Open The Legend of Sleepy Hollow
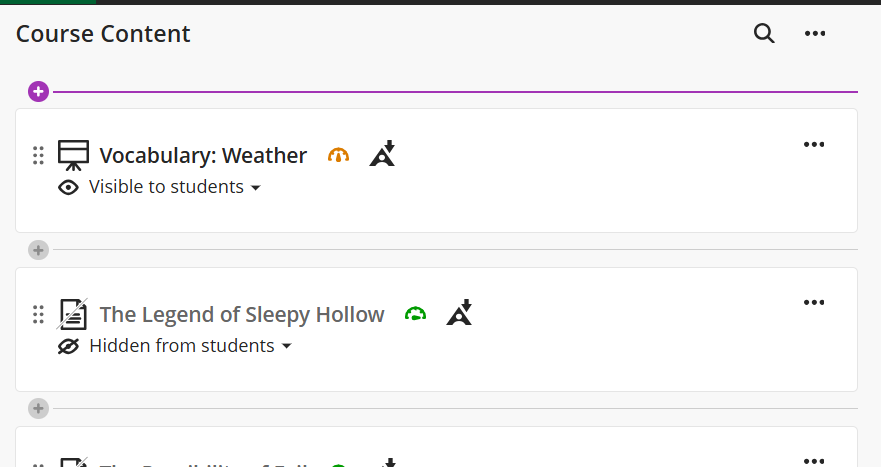Screen dimensions: 881x467 coord(242,315)
